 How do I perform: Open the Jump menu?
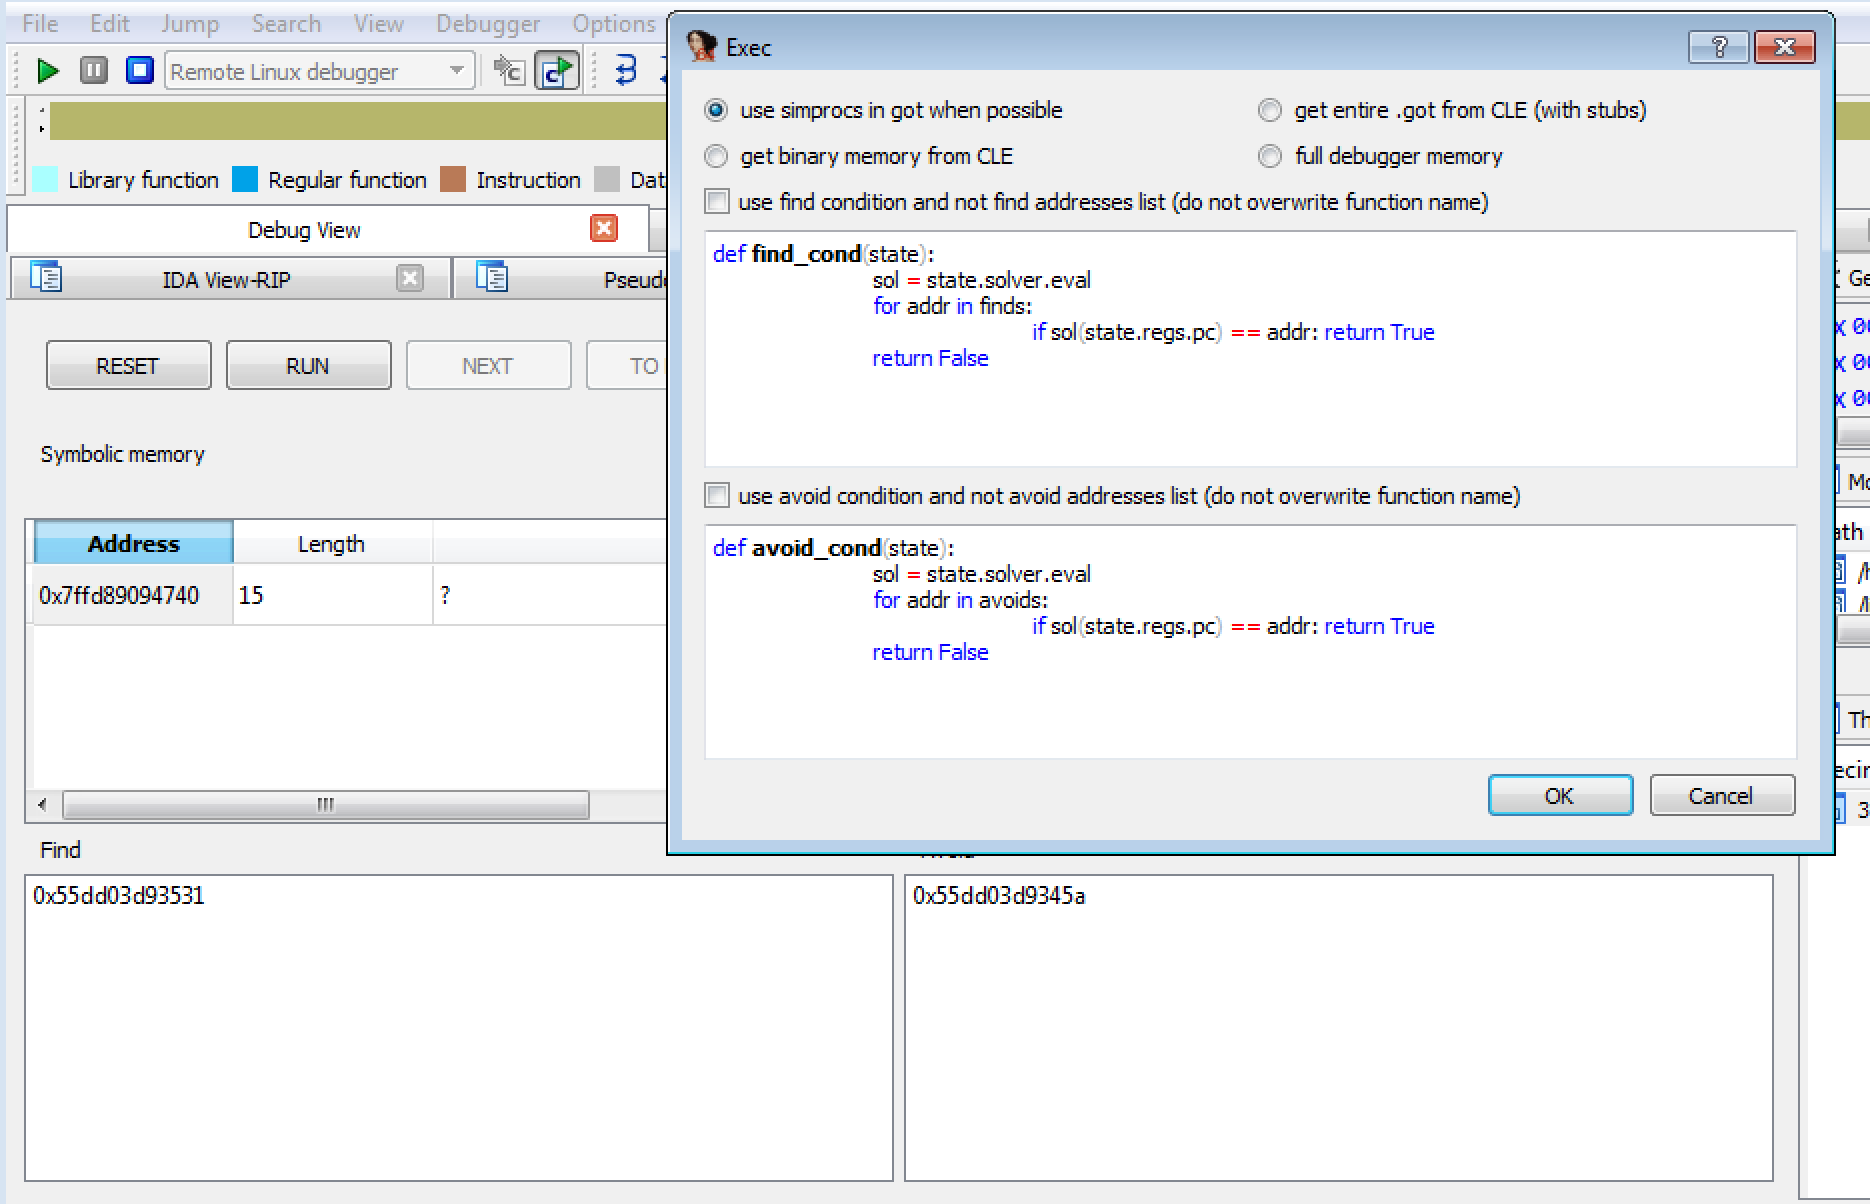(190, 23)
